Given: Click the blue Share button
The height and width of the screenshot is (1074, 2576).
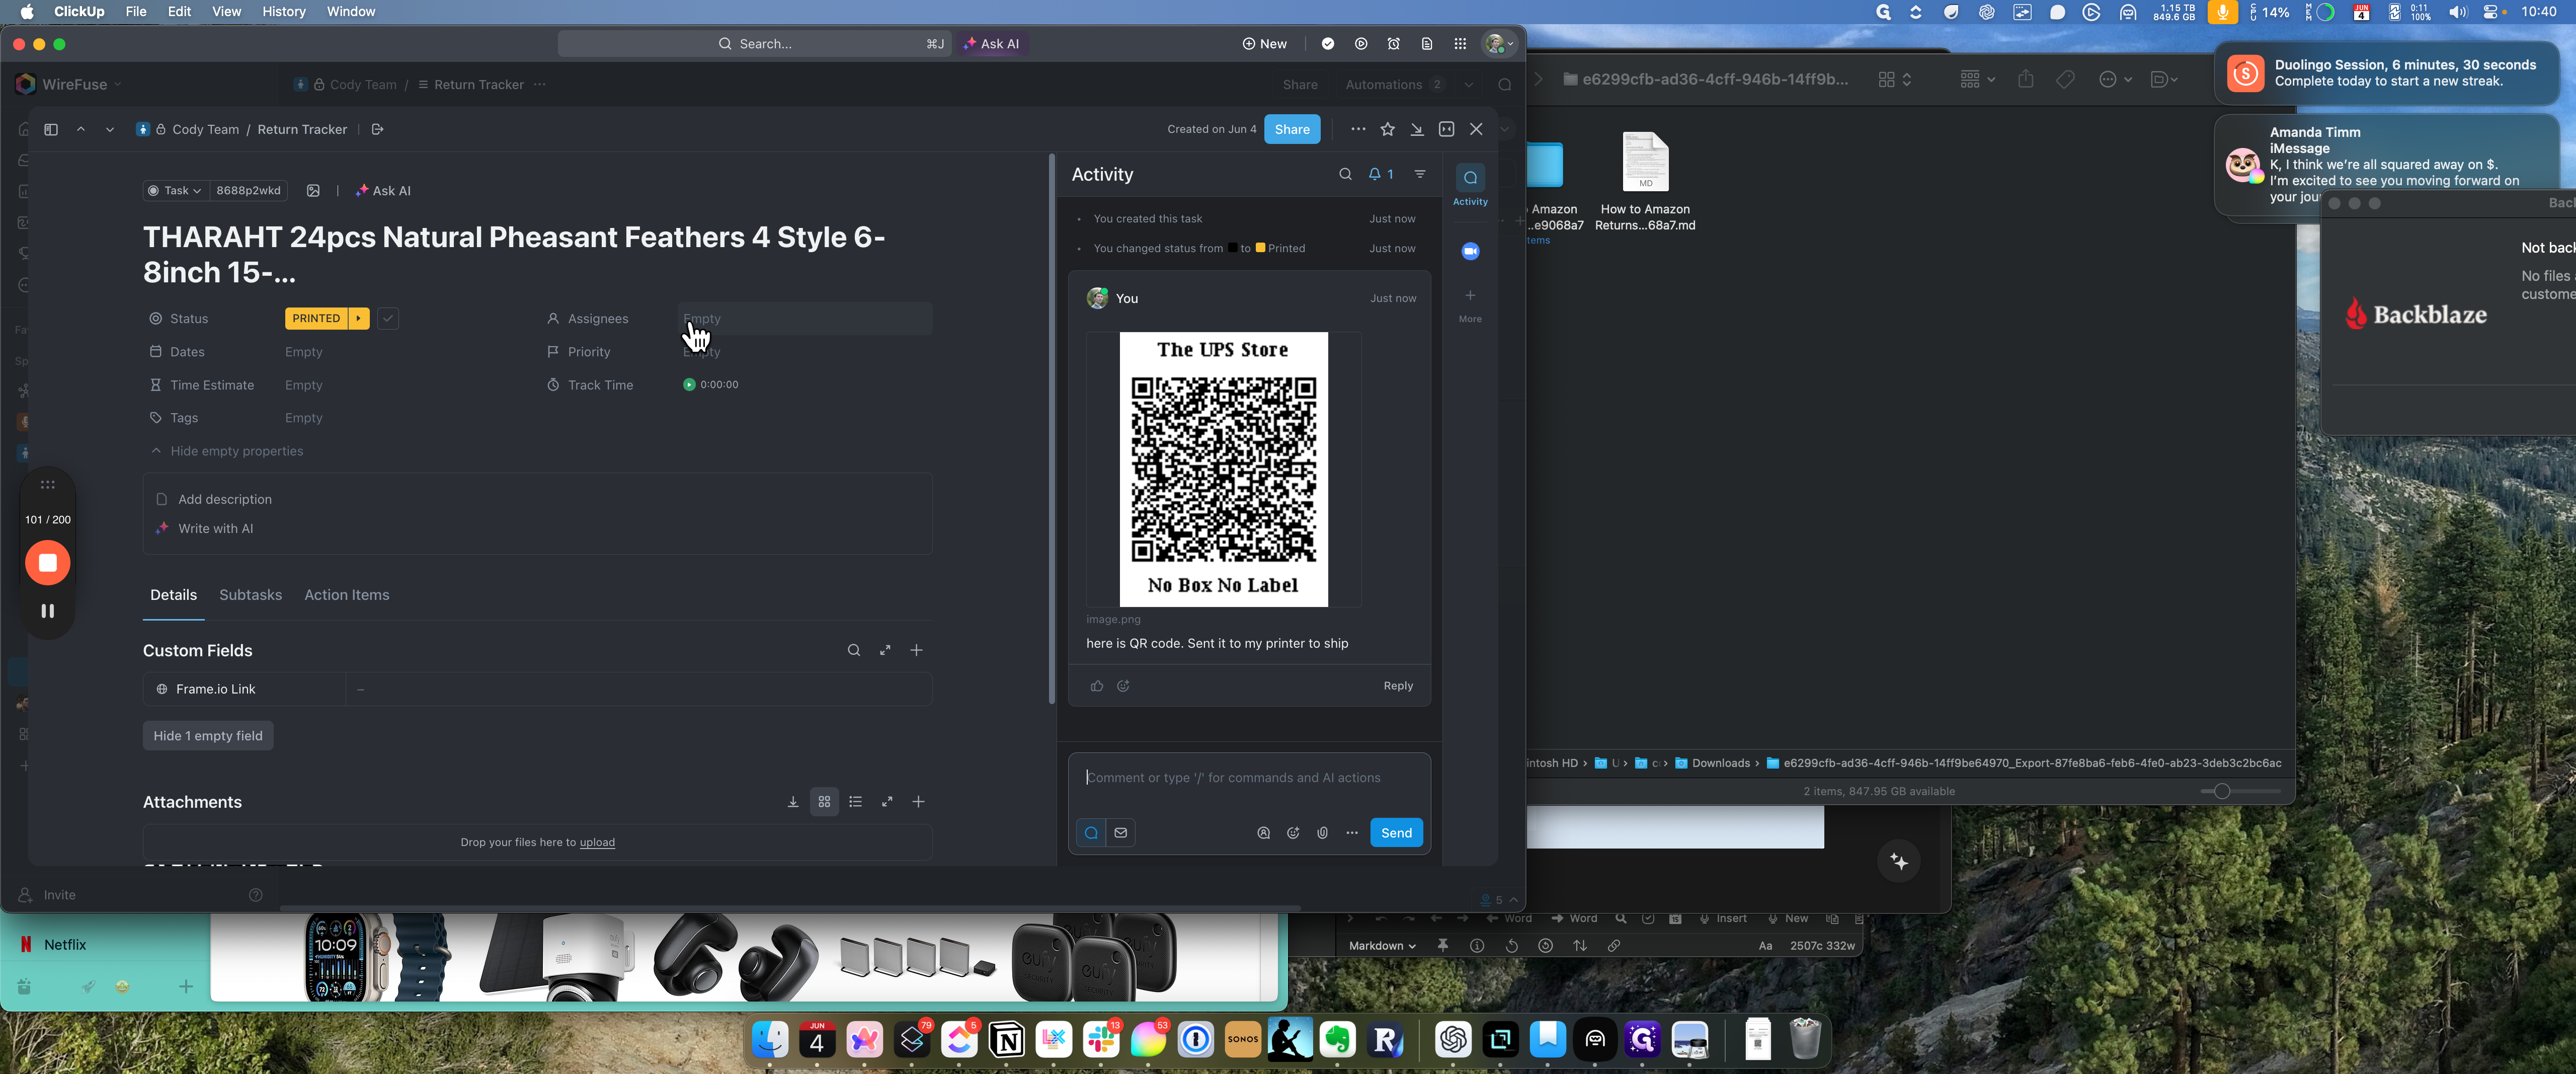Looking at the screenshot, I should coord(1292,129).
